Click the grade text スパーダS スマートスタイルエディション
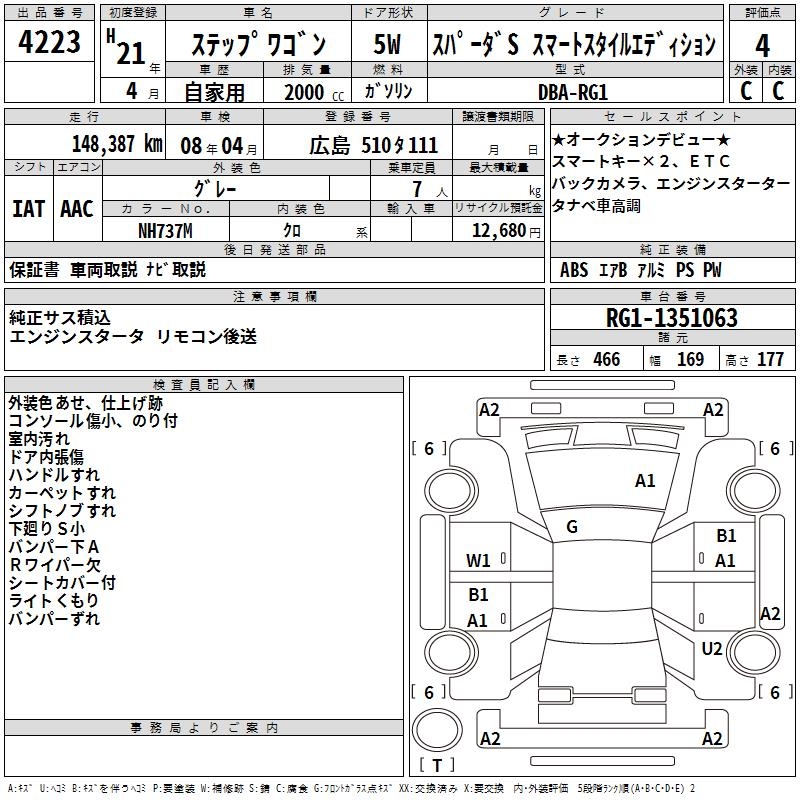 (x=574, y=44)
